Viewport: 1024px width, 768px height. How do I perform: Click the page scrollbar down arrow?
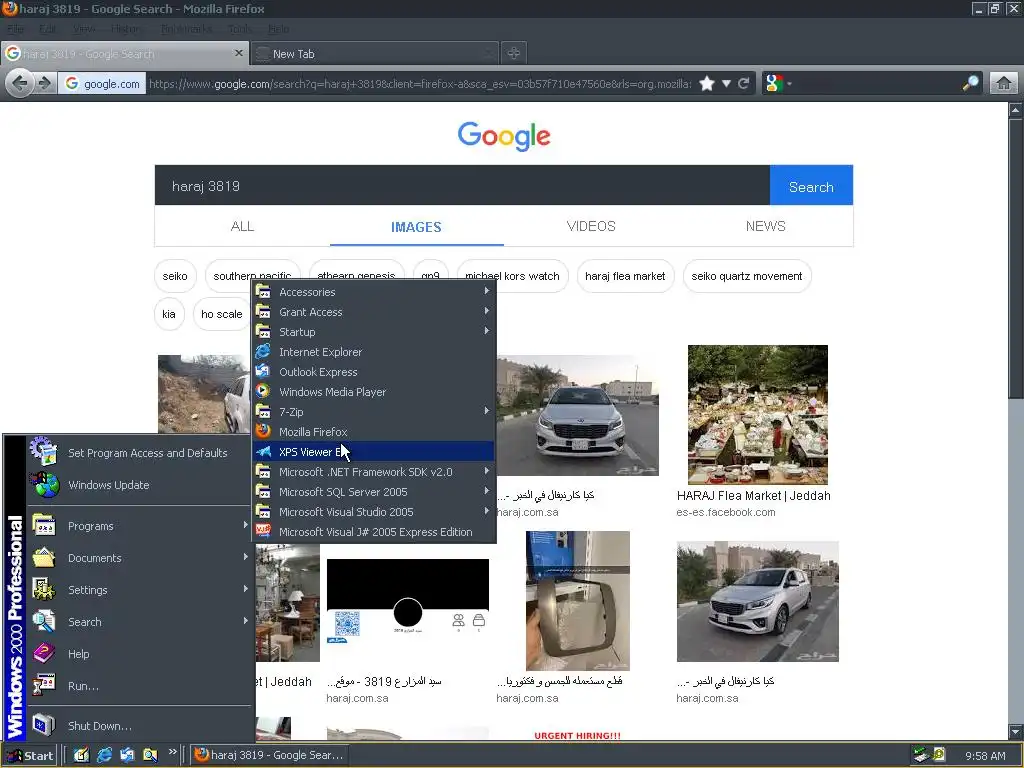pyautogui.click(x=1016, y=731)
